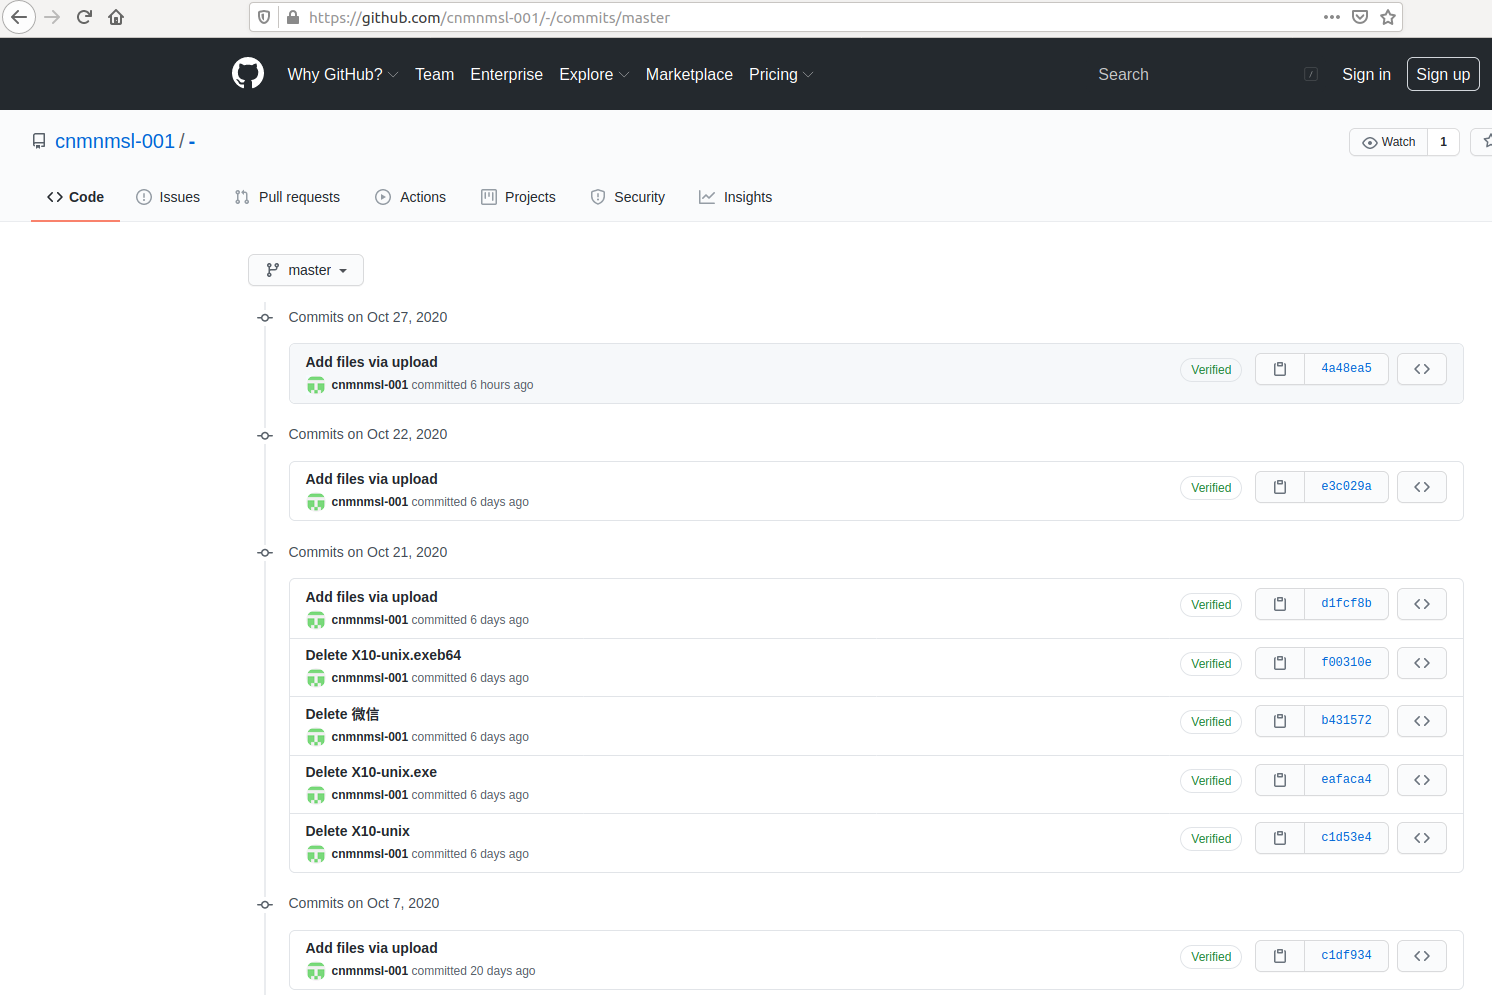The width and height of the screenshot is (1492, 995).
Task: Open the Security tab
Action: 627,197
